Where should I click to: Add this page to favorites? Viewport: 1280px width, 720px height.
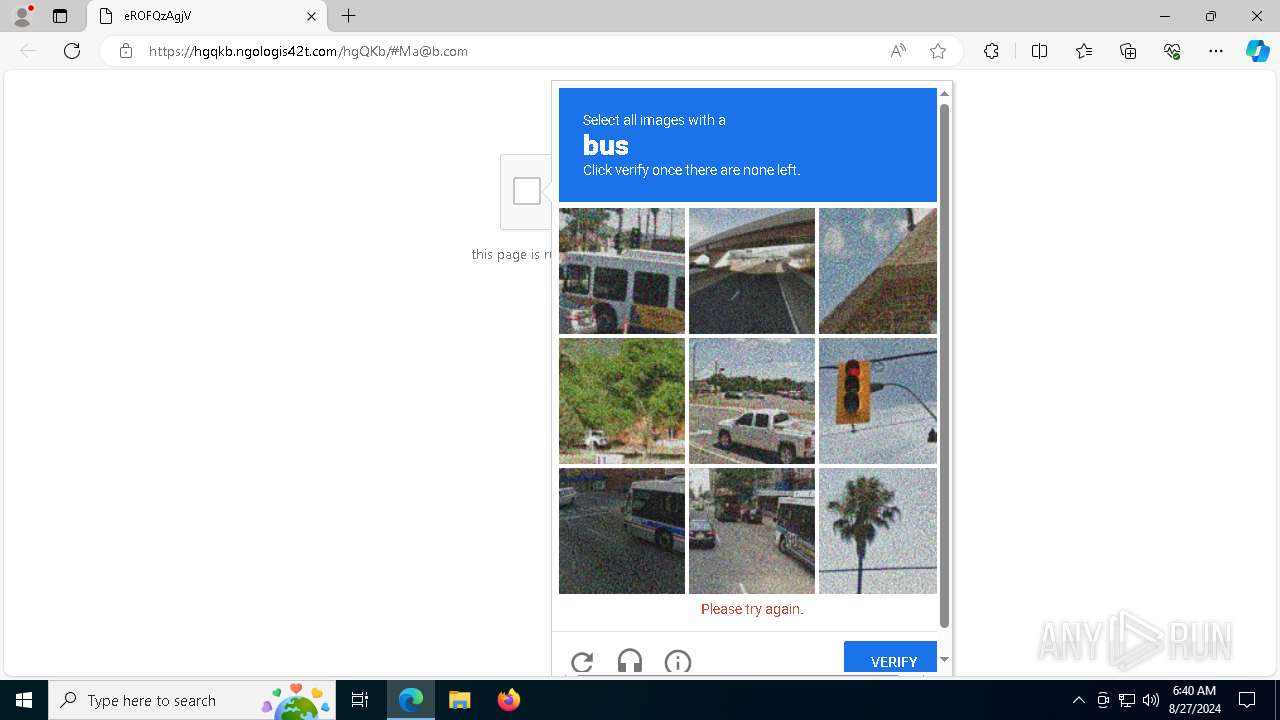(x=938, y=51)
